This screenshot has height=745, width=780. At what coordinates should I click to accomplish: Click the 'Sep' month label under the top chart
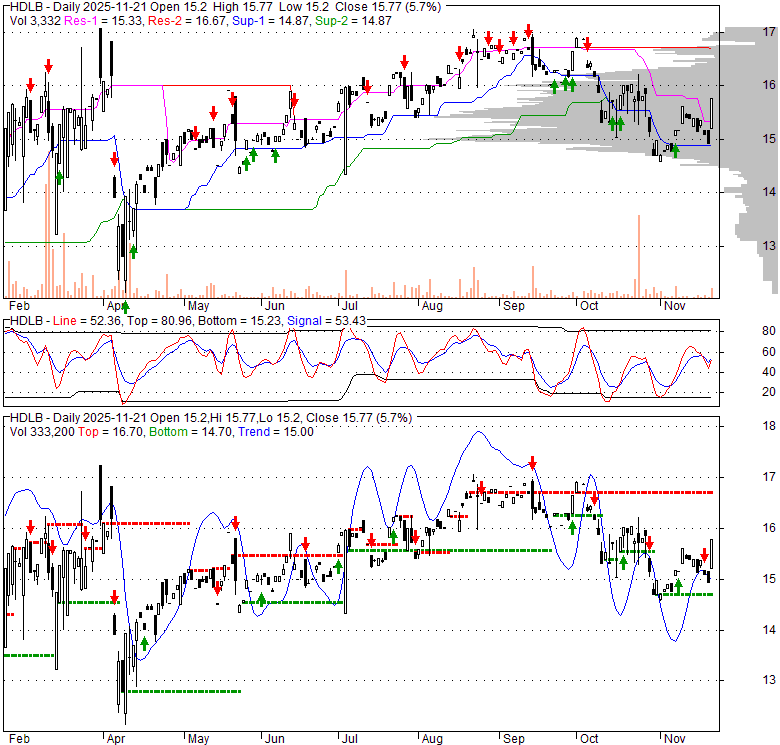coord(513,306)
